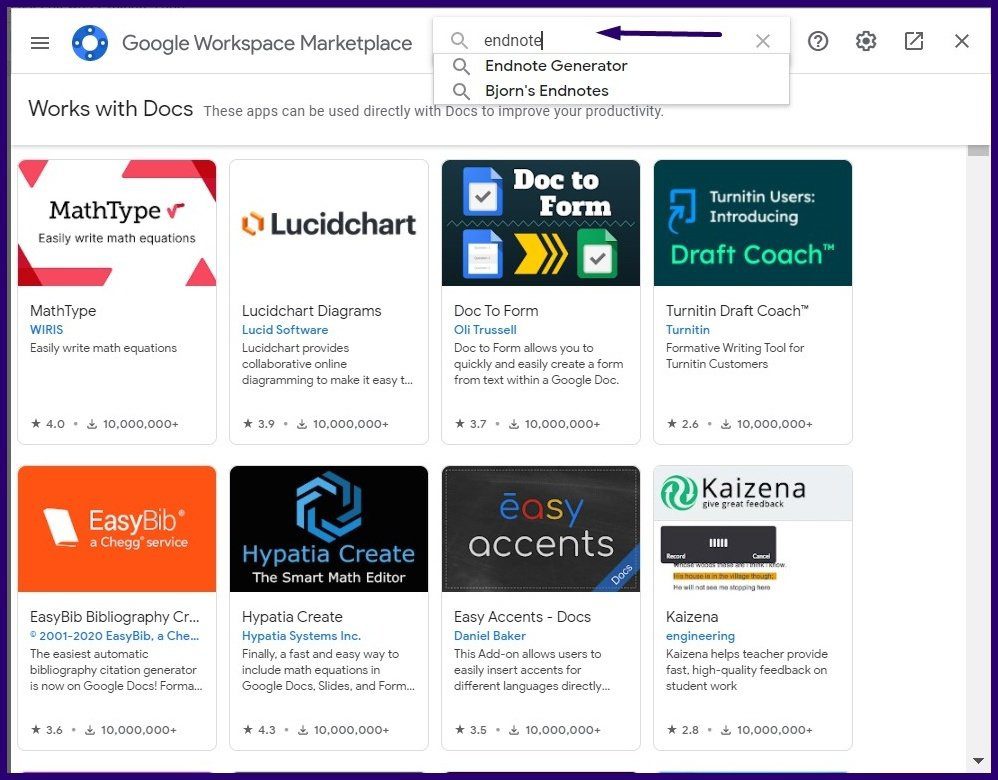This screenshot has height=780, width=998.
Task: Click the Lucidchart download count icon
Action: (302, 424)
